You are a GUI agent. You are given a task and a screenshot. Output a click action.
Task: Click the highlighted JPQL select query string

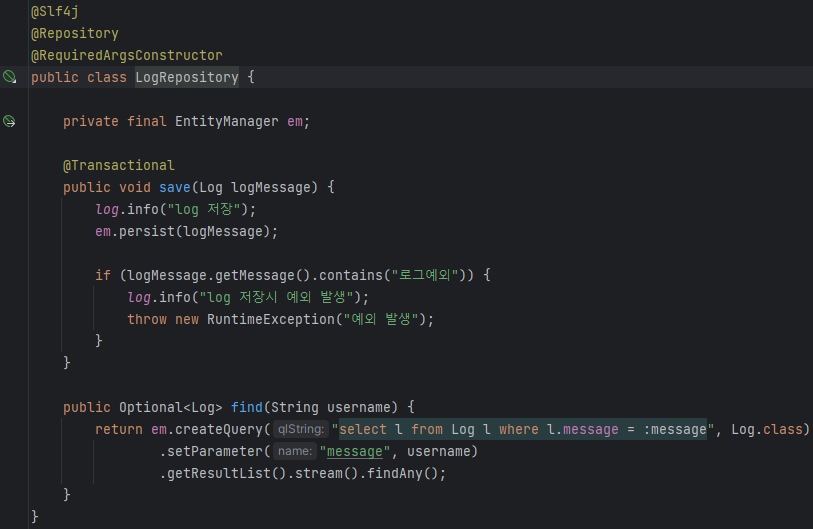click(x=523, y=429)
